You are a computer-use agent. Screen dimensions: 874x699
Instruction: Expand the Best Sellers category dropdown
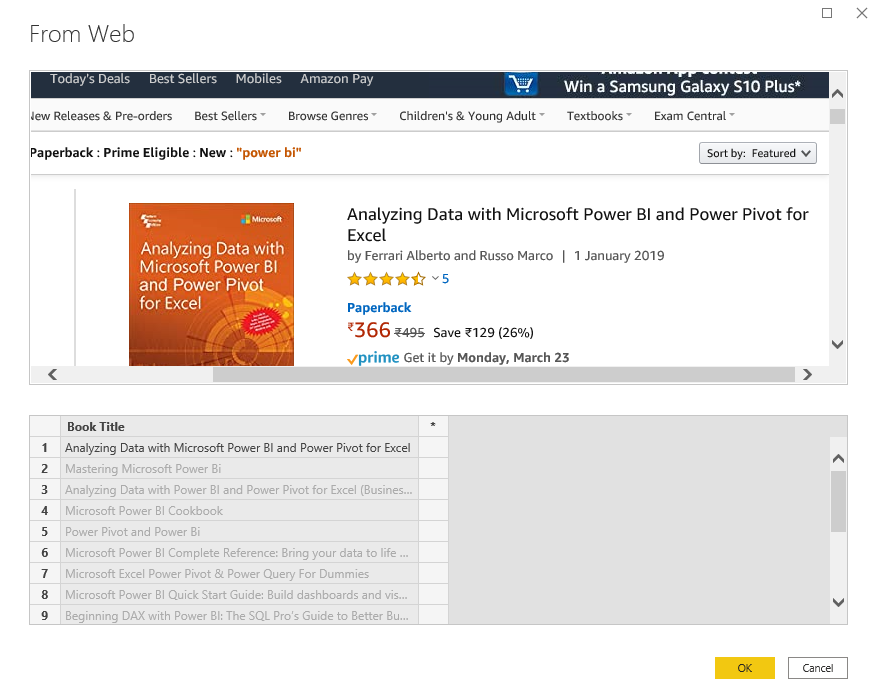click(x=230, y=116)
